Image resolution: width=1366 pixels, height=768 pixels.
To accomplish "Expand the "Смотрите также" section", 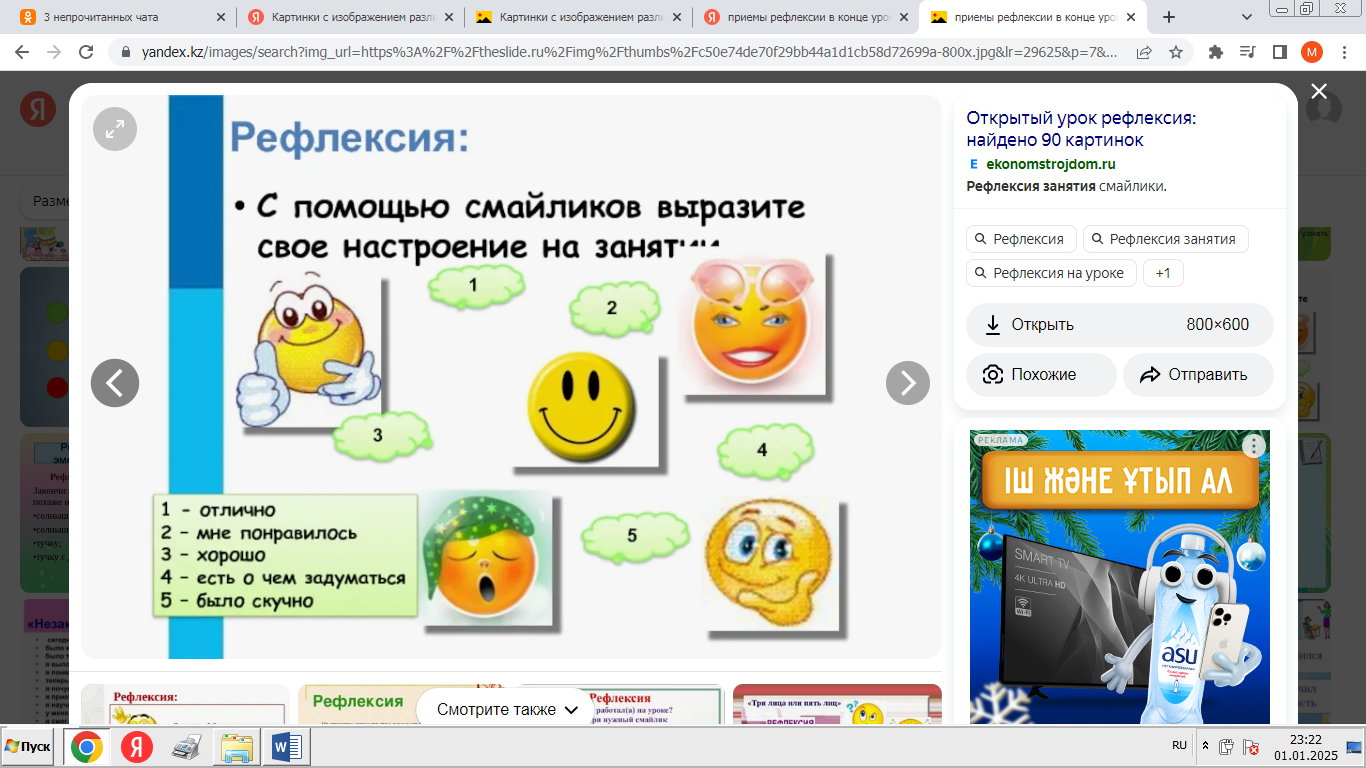I will (x=507, y=709).
